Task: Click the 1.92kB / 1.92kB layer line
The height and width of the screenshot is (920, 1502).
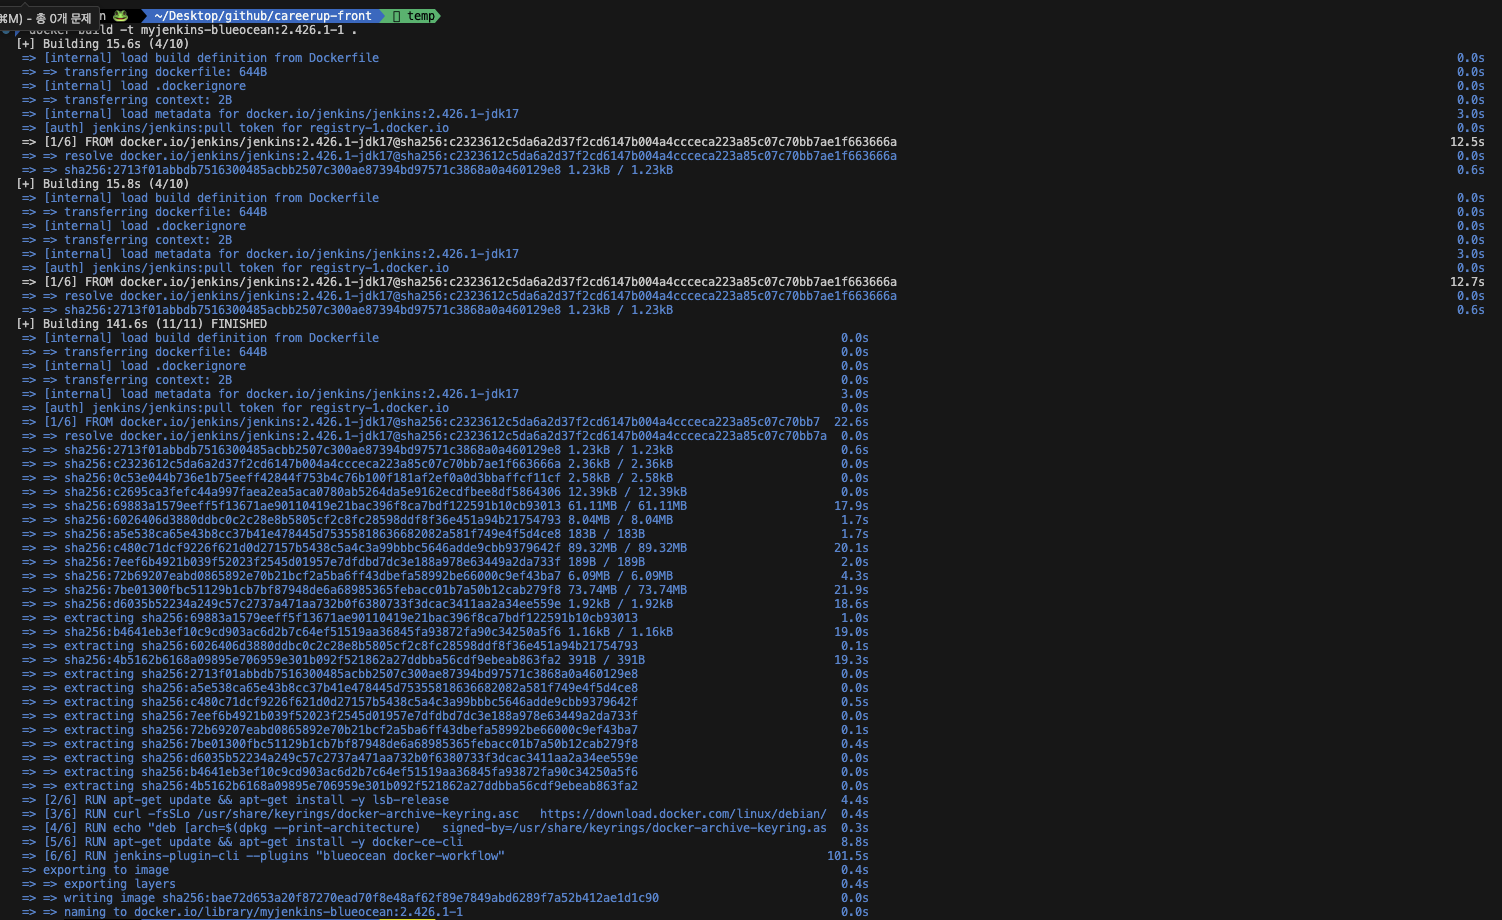Action: point(347,604)
